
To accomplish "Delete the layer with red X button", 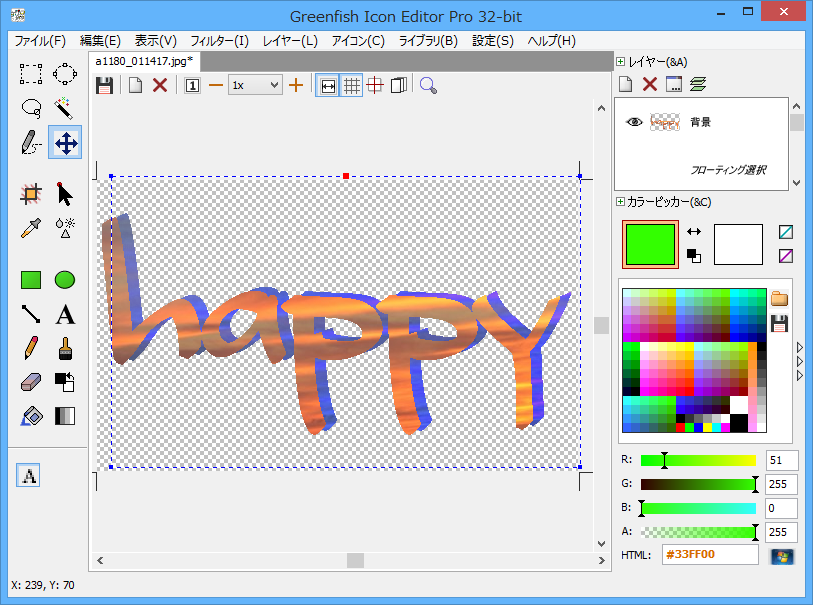I will [x=650, y=85].
